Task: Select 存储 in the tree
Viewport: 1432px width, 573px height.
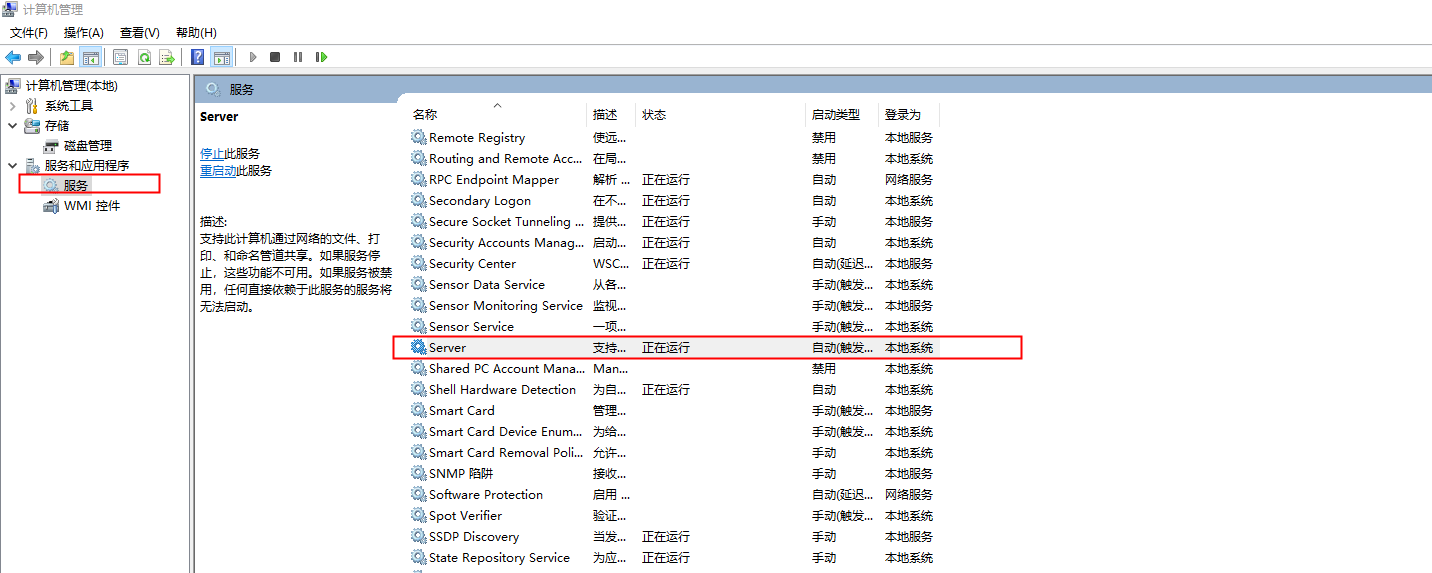Action: pyautogui.click(x=57, y=125)
